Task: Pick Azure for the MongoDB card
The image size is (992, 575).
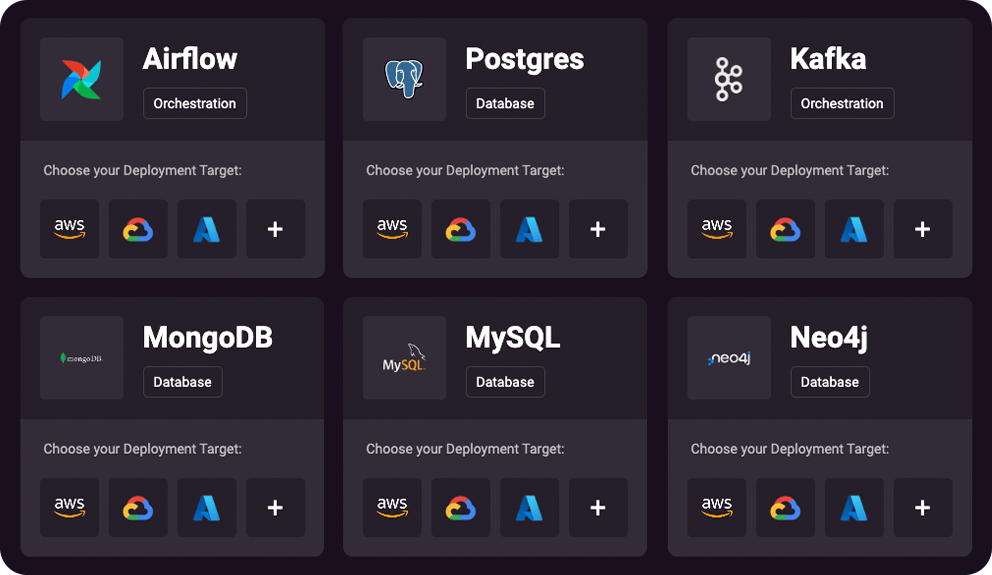Action: tap(207, 507)
